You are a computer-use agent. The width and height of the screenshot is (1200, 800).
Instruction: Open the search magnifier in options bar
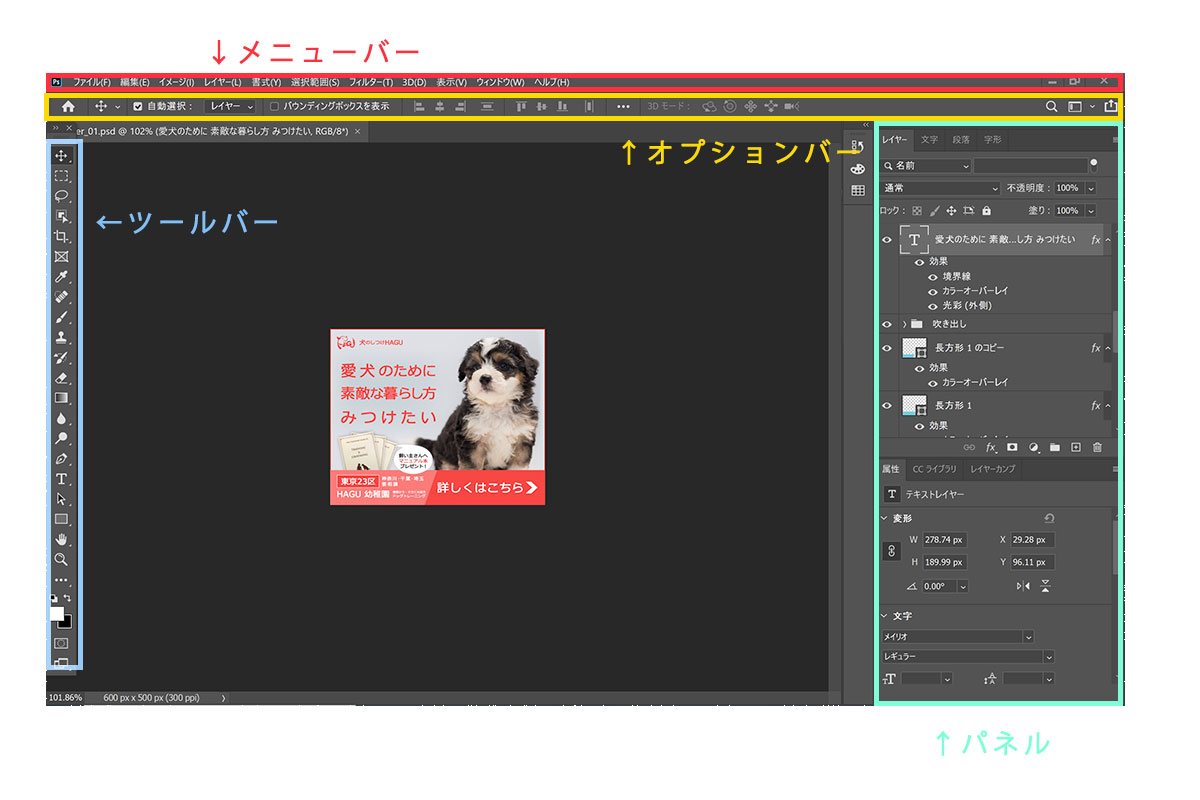pos(1052,106)
